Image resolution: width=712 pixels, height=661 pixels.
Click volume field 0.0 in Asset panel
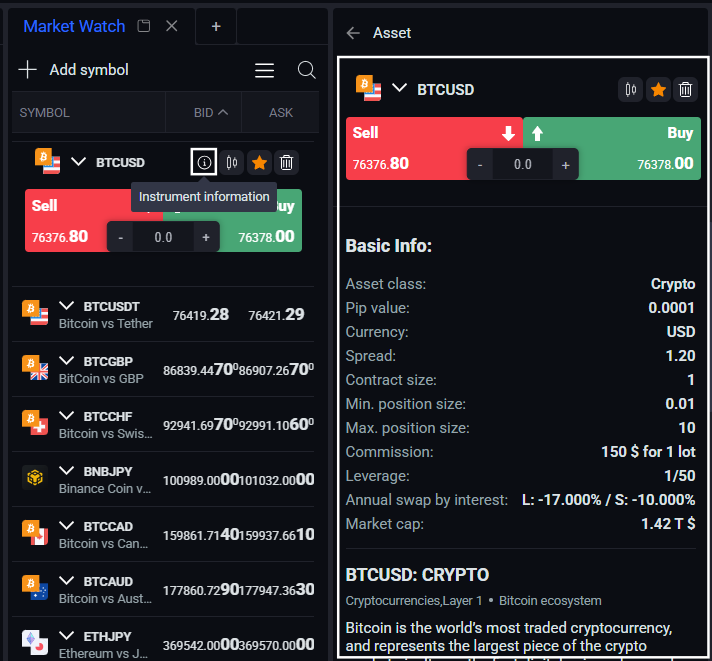[523, 164]
